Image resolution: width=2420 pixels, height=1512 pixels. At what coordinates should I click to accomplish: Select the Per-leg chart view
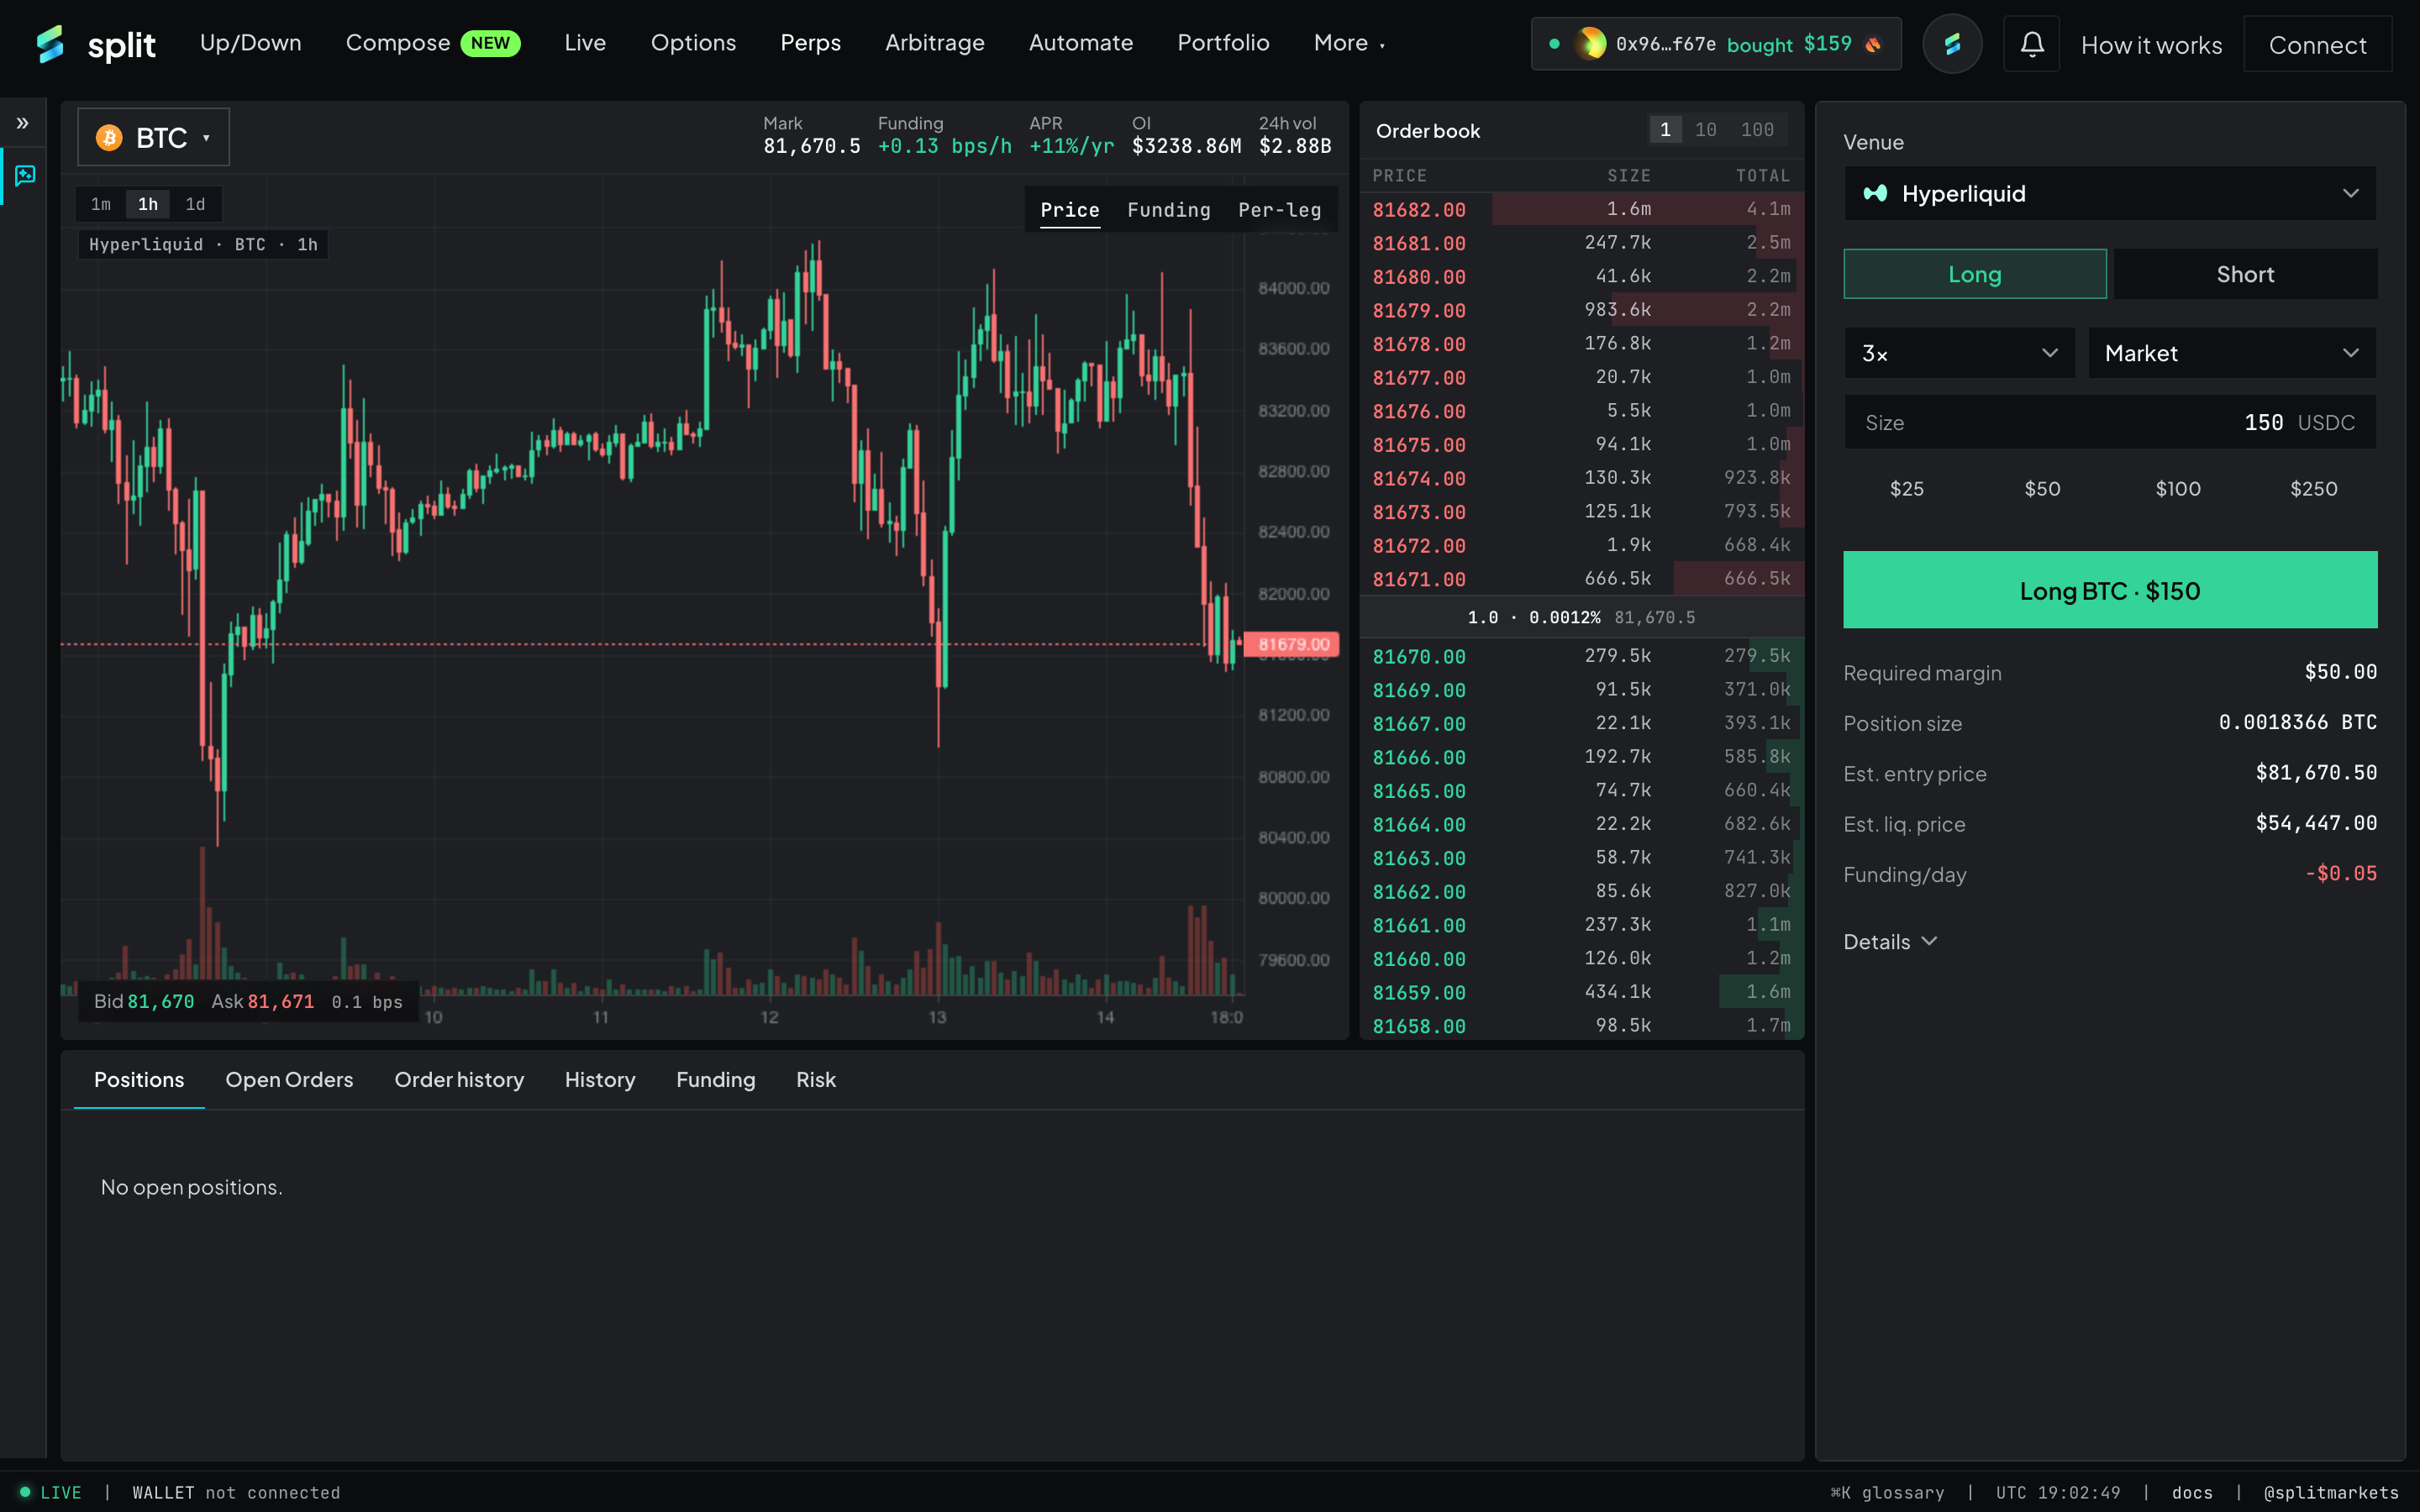click(x=1279, y=210)
